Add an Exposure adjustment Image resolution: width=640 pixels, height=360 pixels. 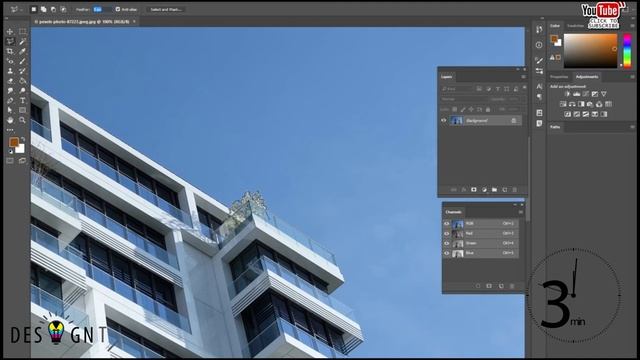[x=595, y=94]
